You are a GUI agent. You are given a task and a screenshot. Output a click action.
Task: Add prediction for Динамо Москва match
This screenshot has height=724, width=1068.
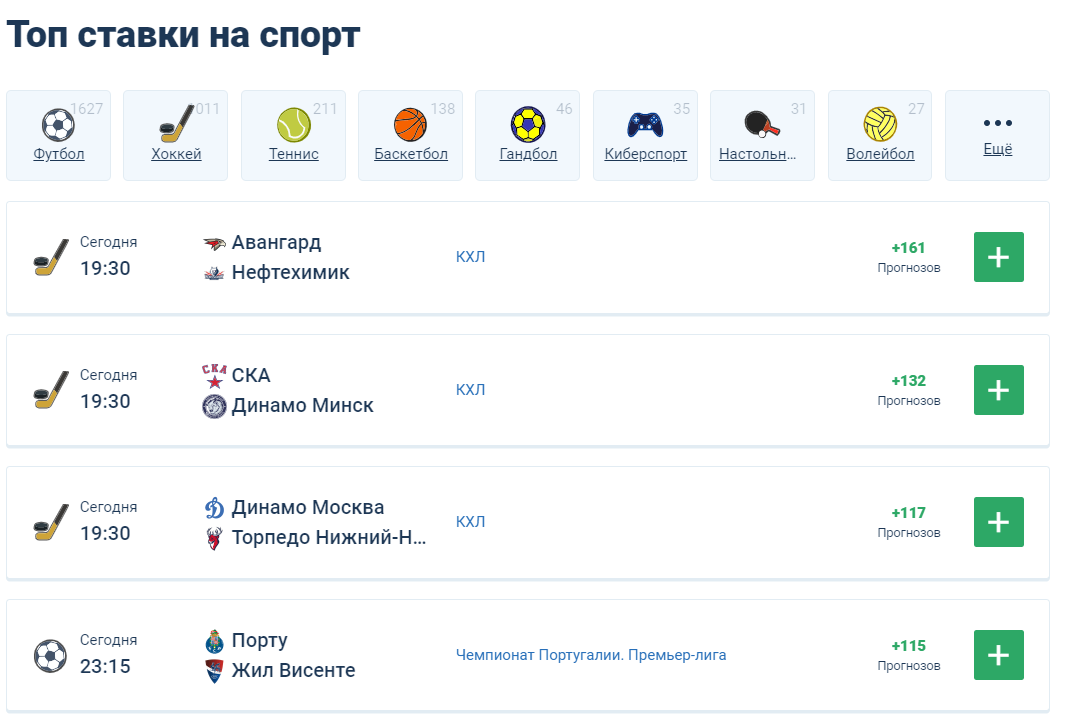(999, 522)
